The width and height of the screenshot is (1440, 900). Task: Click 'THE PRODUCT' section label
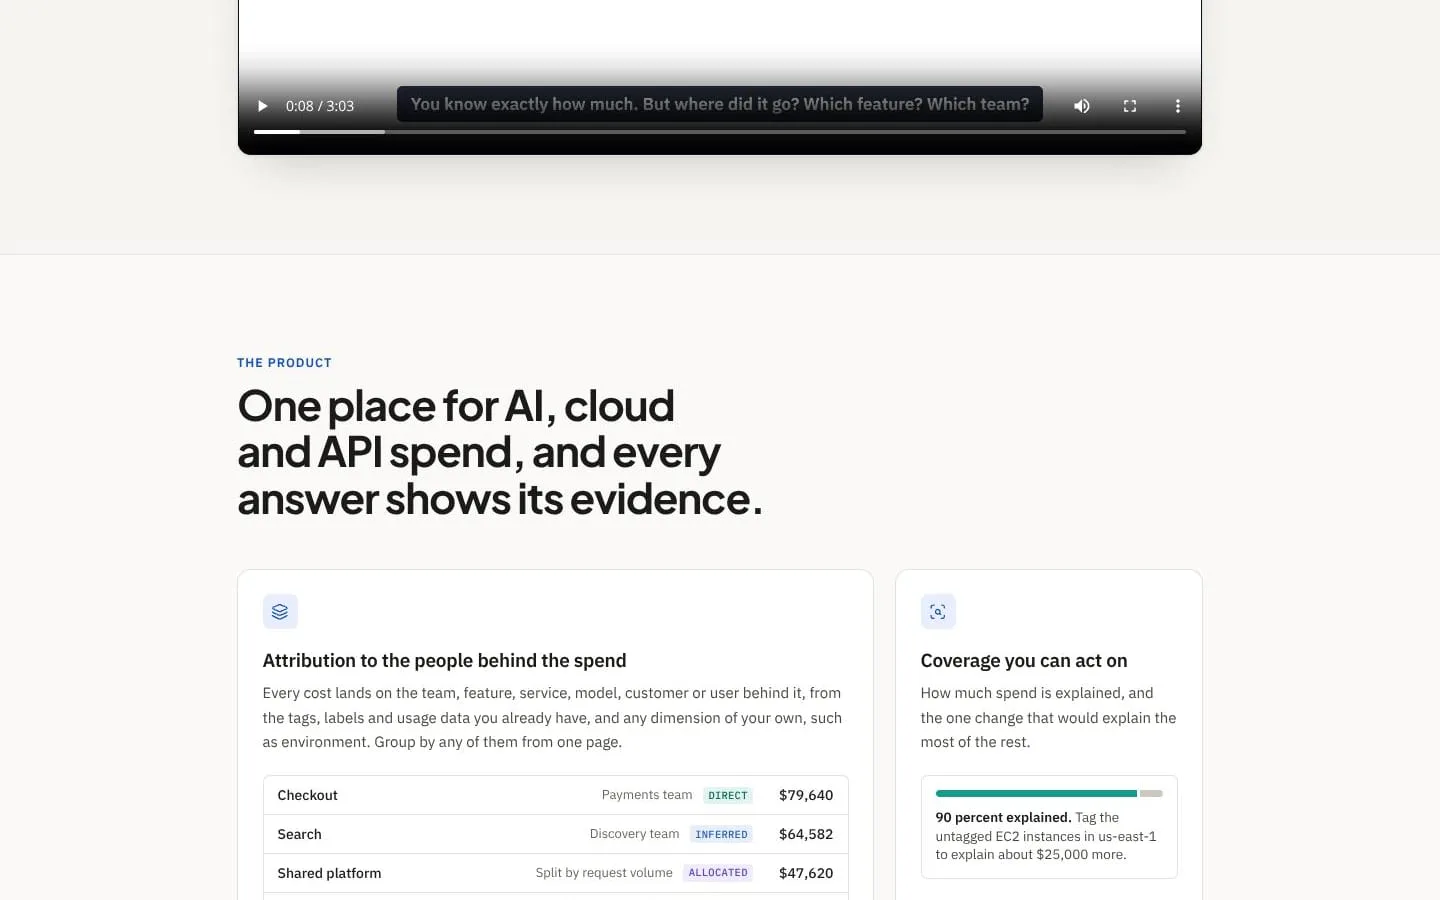tap(284, 363)
